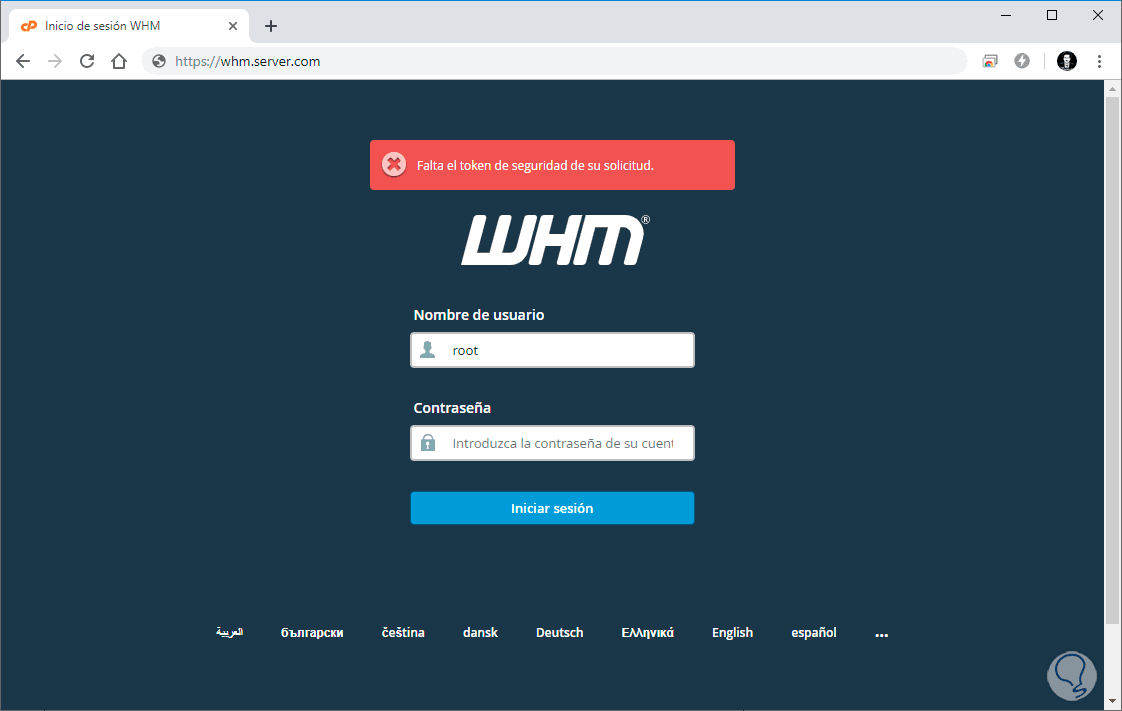Switch language to español
Image resolution: width=1122 pixels, height=711 pixels.
(814, 632)
